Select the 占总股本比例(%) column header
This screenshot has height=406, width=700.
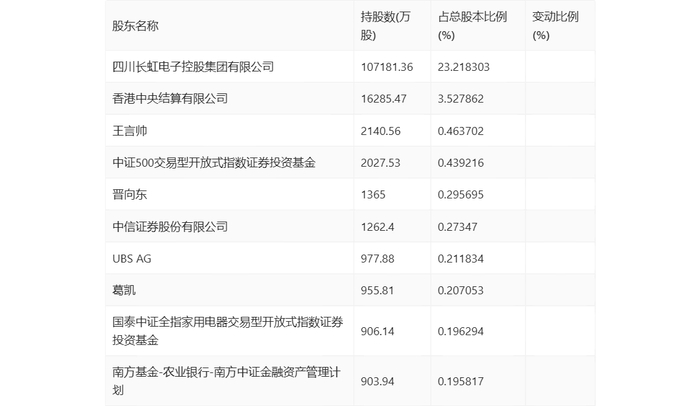[472, 26]
